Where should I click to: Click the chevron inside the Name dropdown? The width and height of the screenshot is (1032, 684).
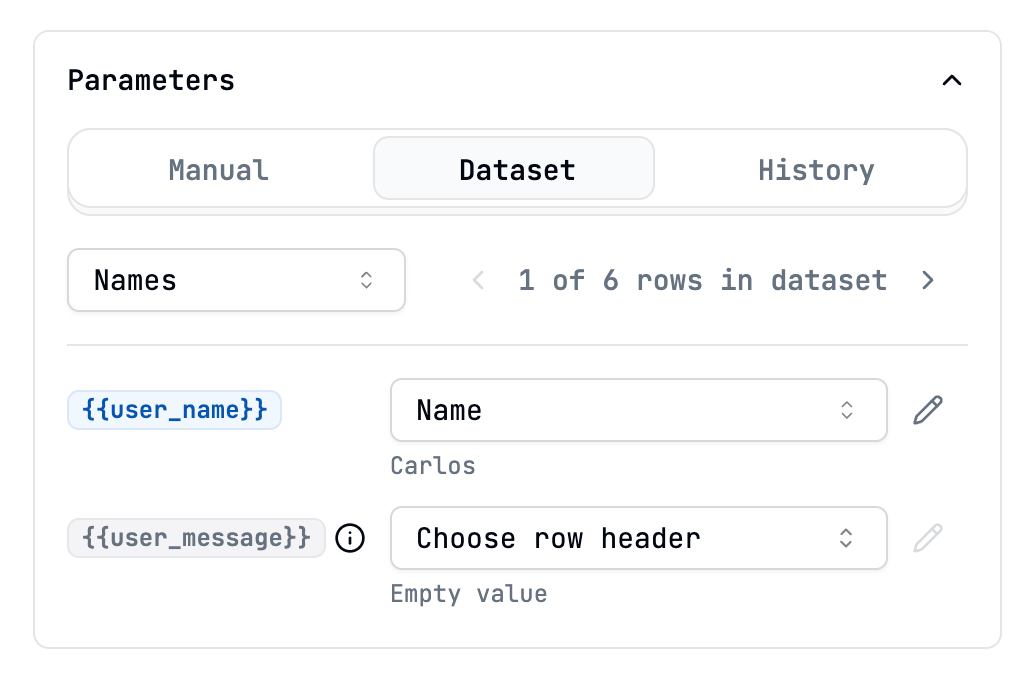click(846, 410)
